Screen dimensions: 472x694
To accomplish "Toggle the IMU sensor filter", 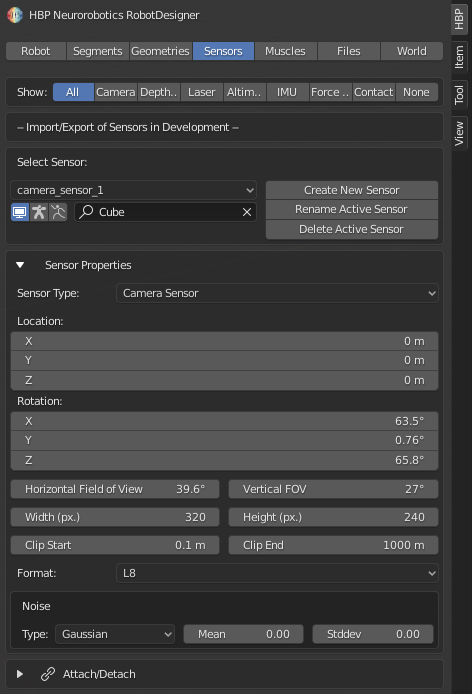I will coord(287,92).
